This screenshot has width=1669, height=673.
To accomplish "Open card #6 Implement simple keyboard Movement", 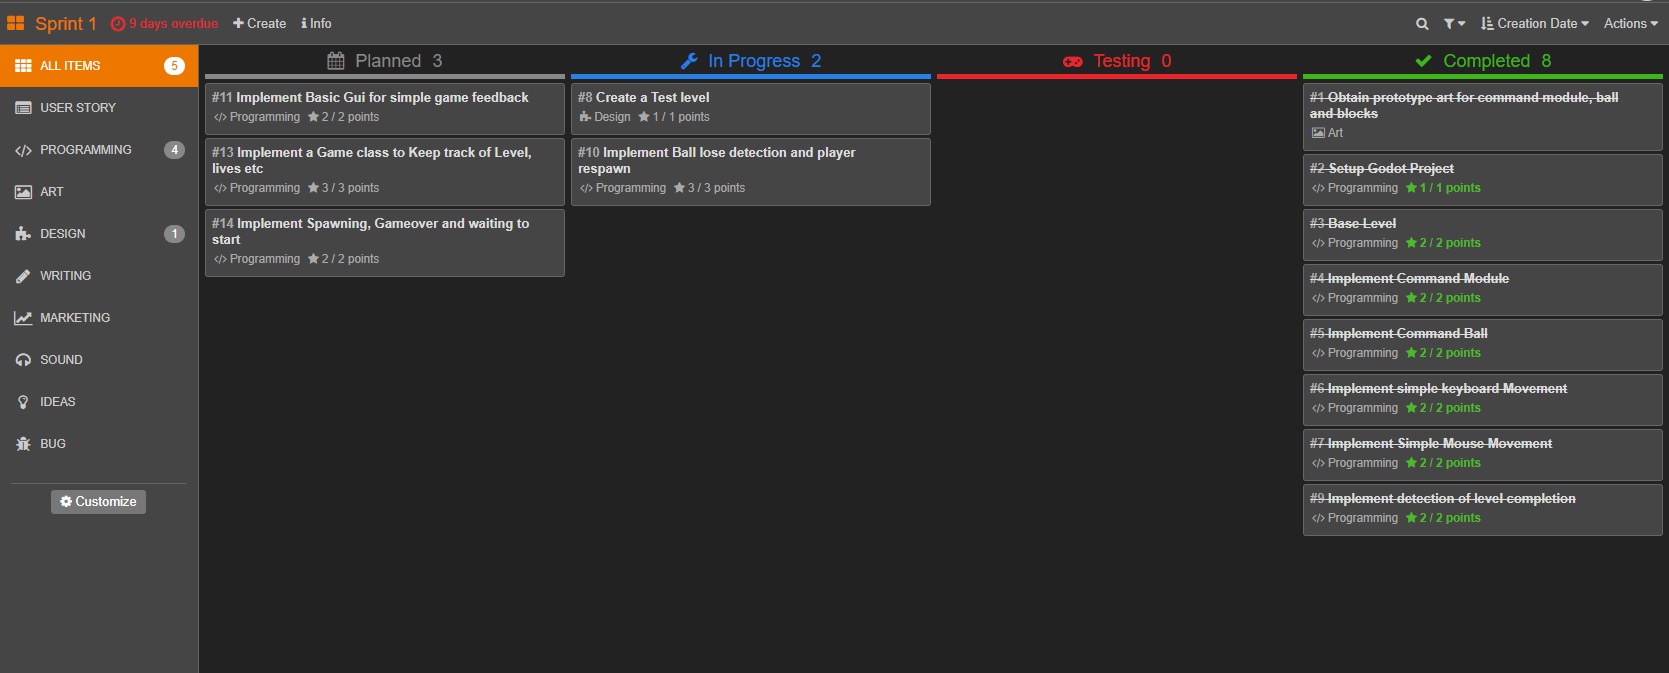I will point(1483,400).
